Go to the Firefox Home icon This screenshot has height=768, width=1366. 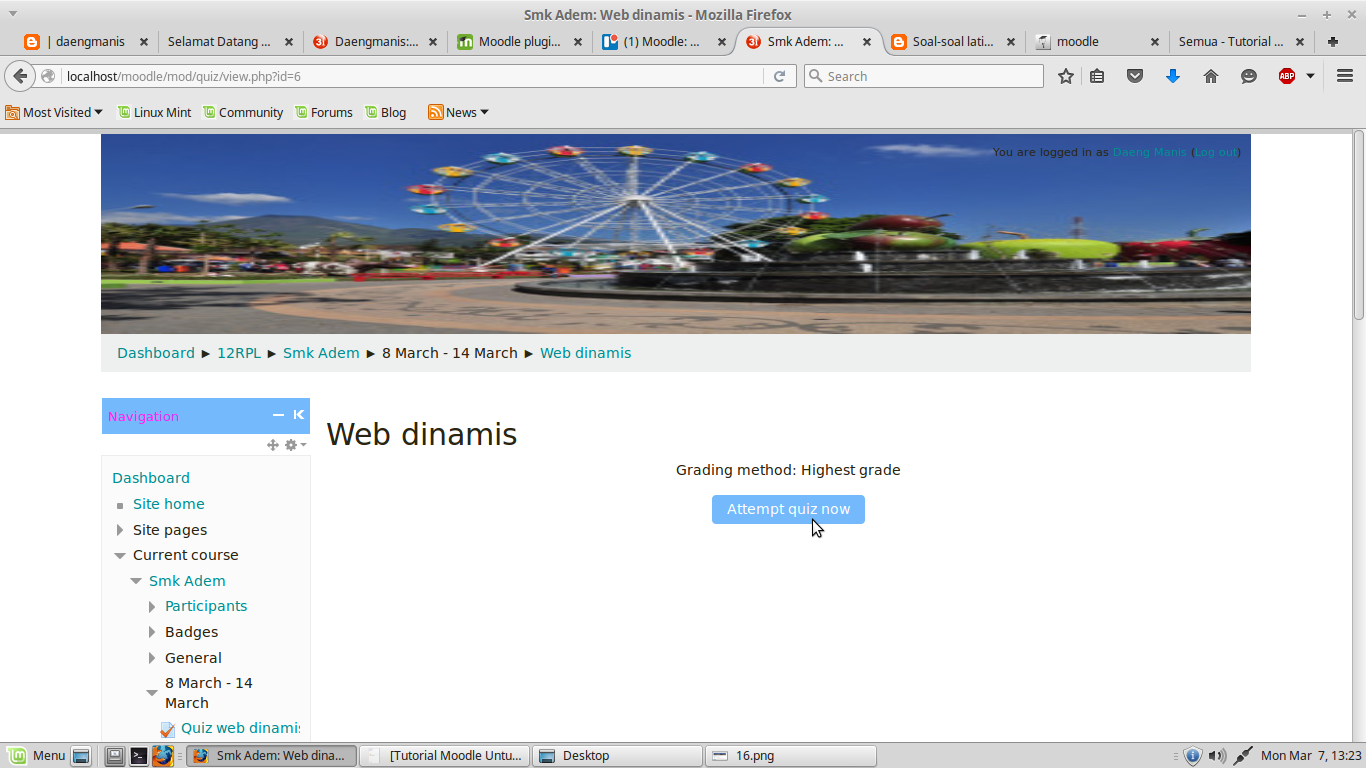(x=1211, y=76)
